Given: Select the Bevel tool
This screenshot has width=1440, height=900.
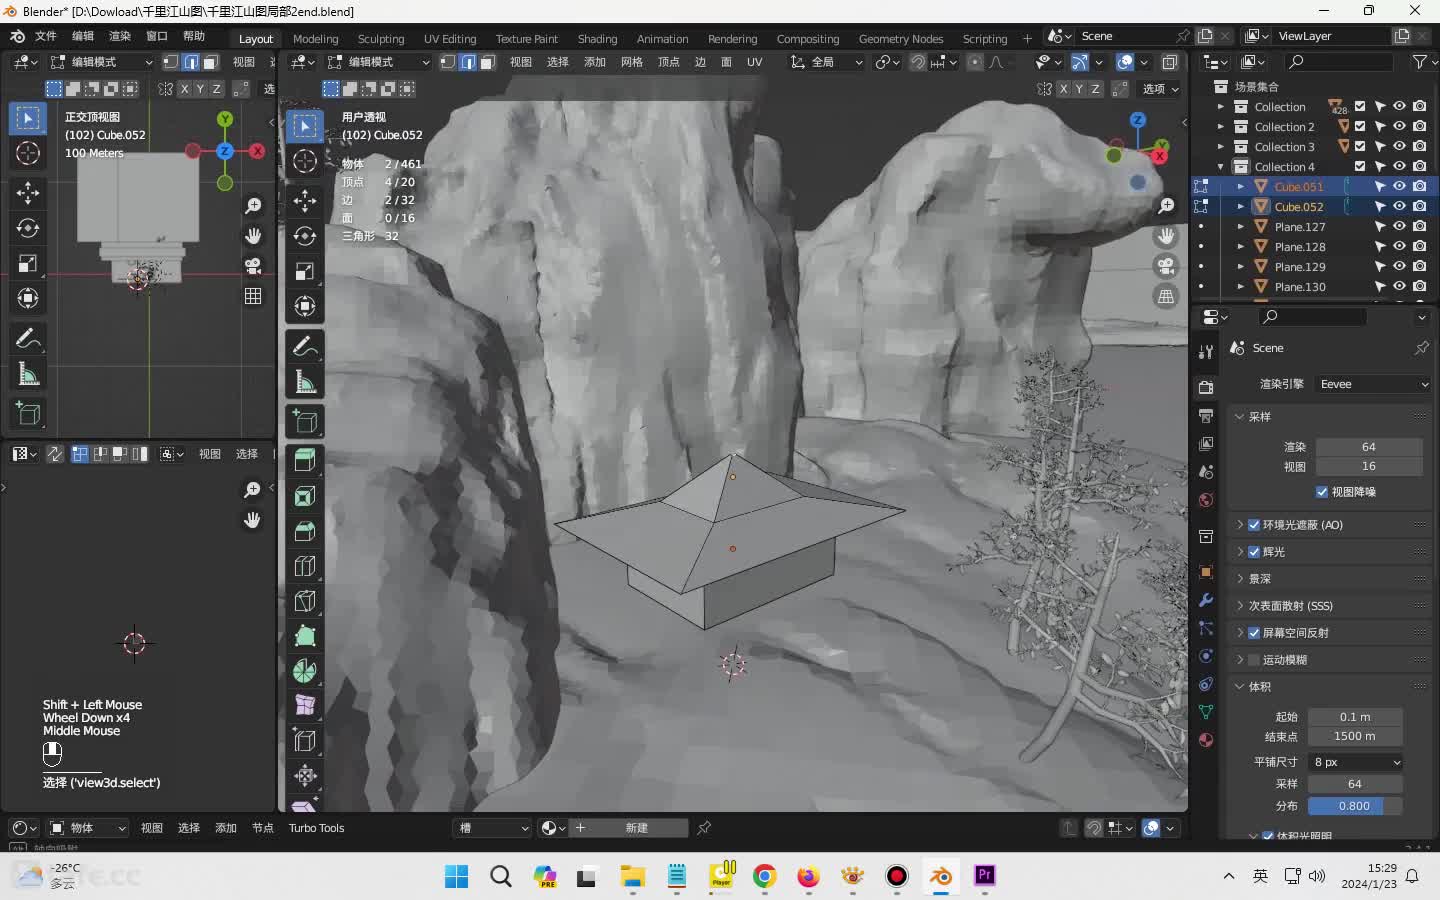Looking at the screenshot, I should (x=305, y=531).
